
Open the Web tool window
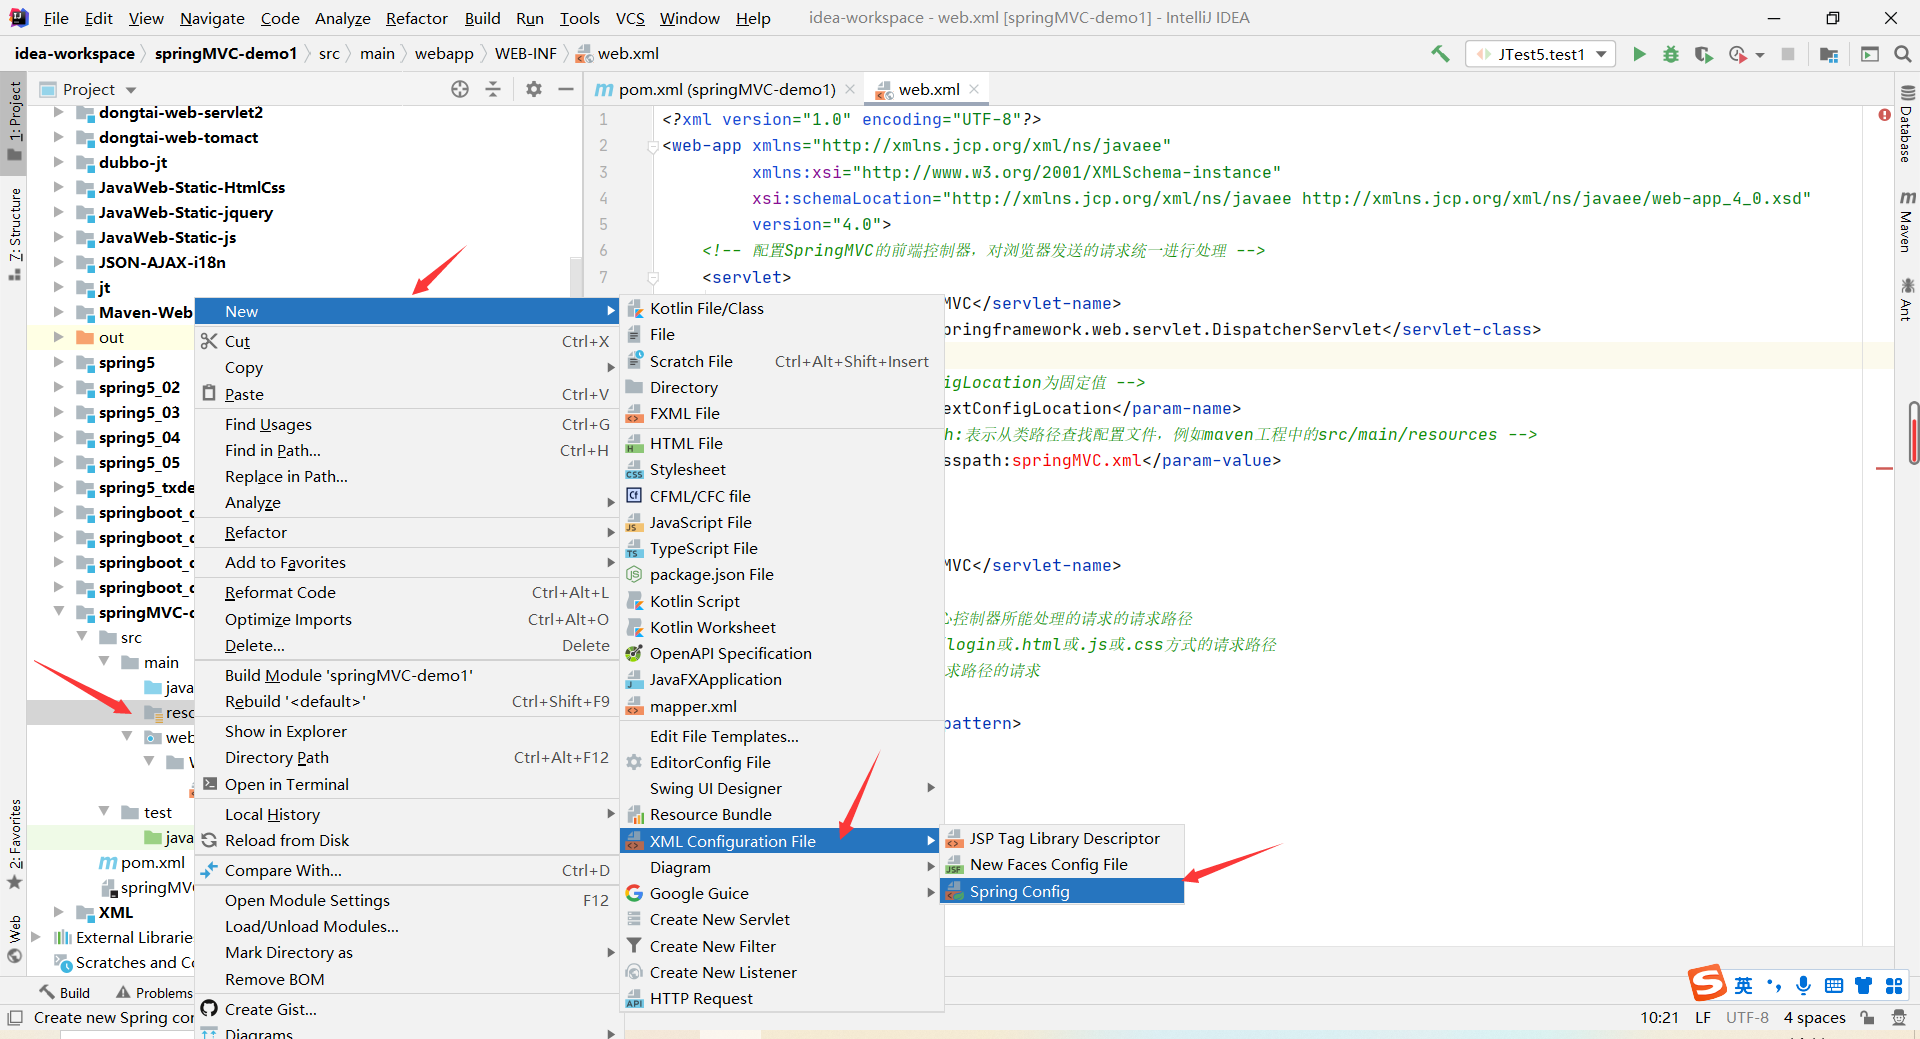coord(14,939)
